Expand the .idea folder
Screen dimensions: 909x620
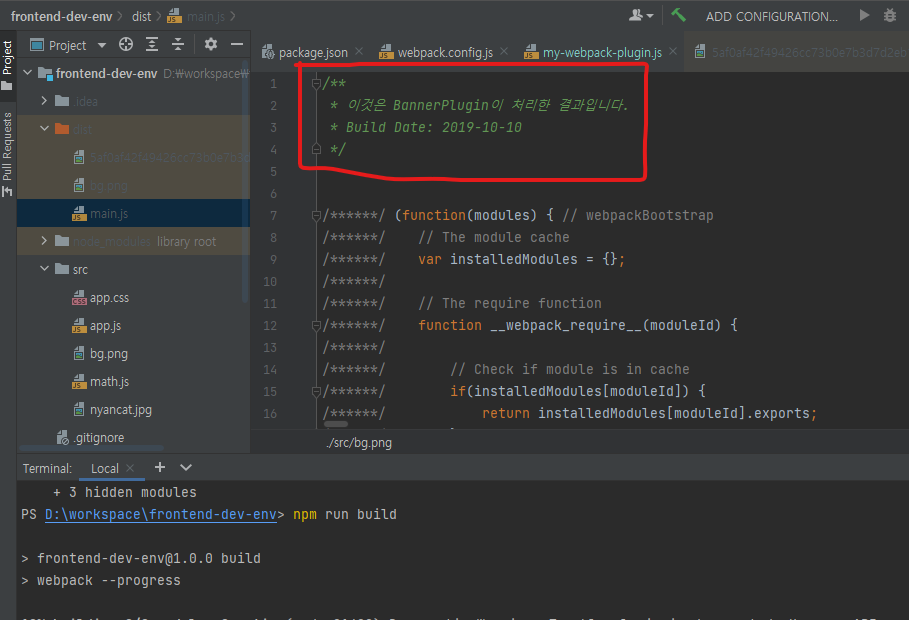(x=44, y=101)
